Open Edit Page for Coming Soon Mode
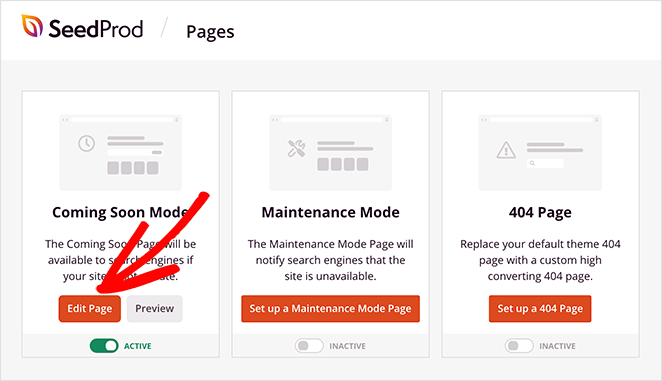The width and height of the screenshot is (662, 381). click(x=90, y=309)
